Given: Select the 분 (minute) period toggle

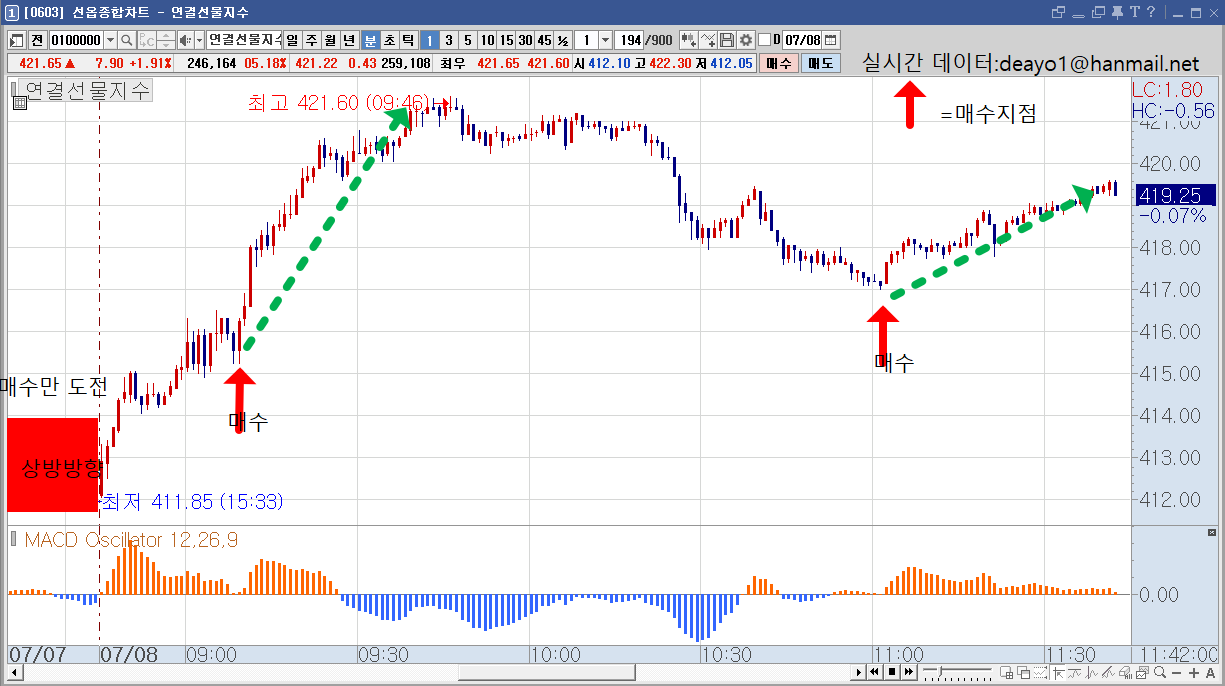Looking at the screenshot, I should click(x=371, y=40).
